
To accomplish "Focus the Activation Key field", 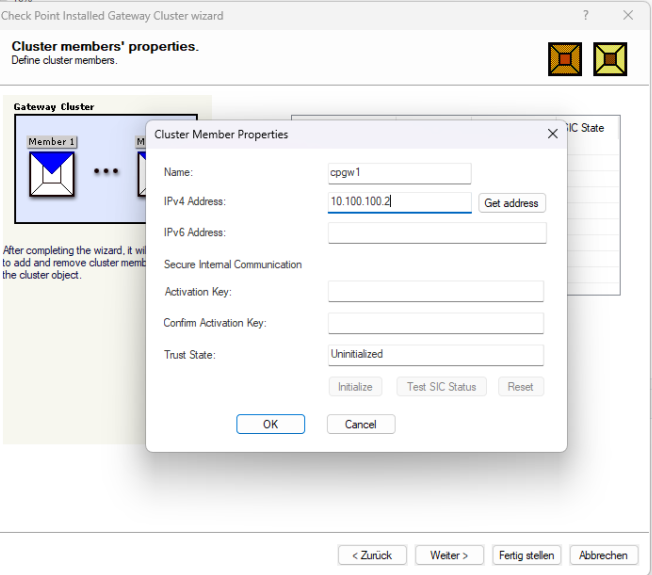I will 436,291.
